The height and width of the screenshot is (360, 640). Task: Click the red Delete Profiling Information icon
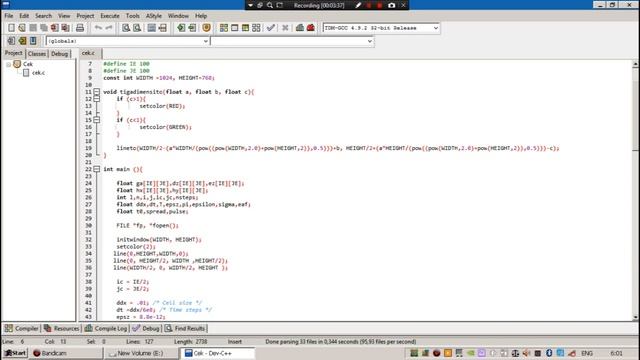click(x=311, y=28)
